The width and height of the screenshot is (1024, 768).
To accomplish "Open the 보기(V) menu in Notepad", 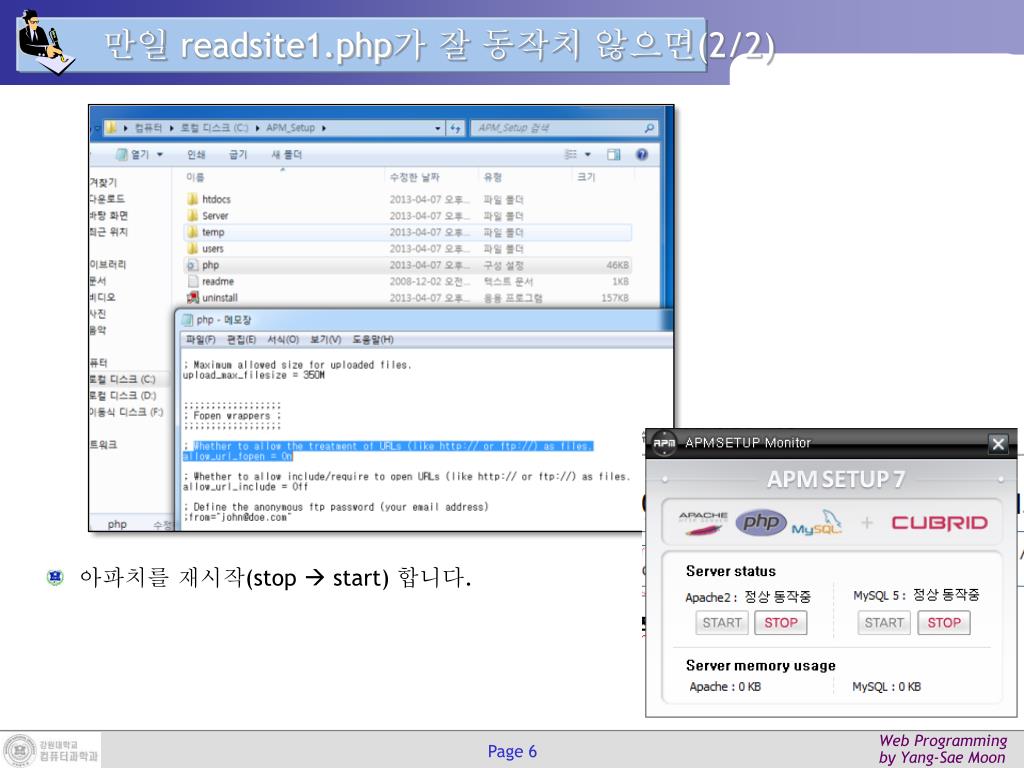I will [325, 340].
